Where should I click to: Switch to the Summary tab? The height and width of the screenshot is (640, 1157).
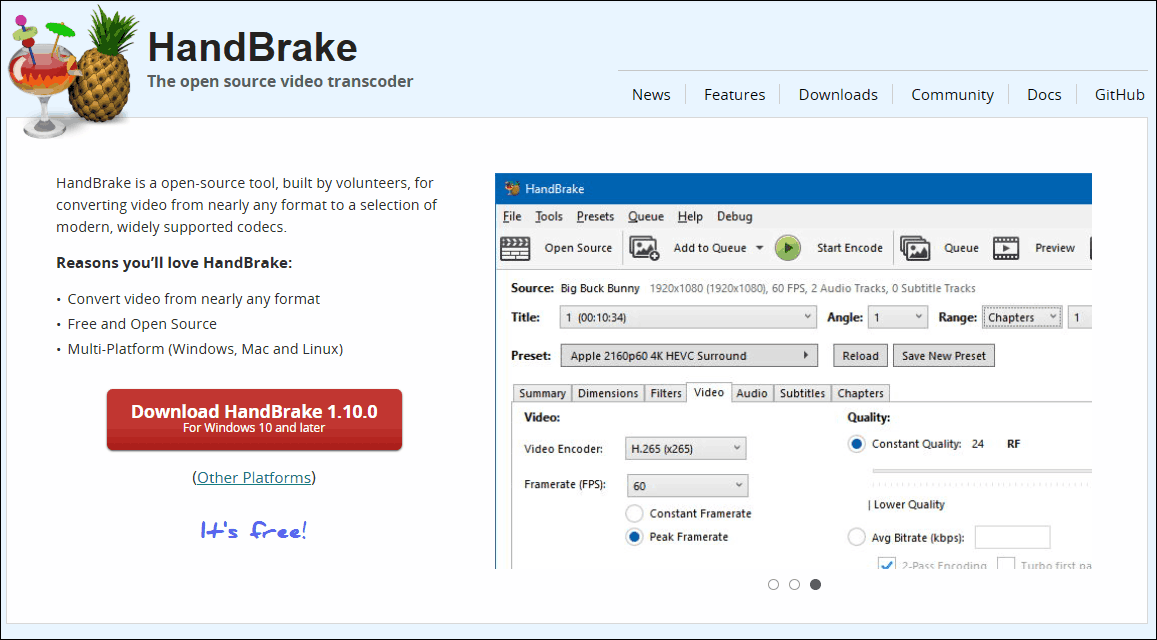[542, 393]
